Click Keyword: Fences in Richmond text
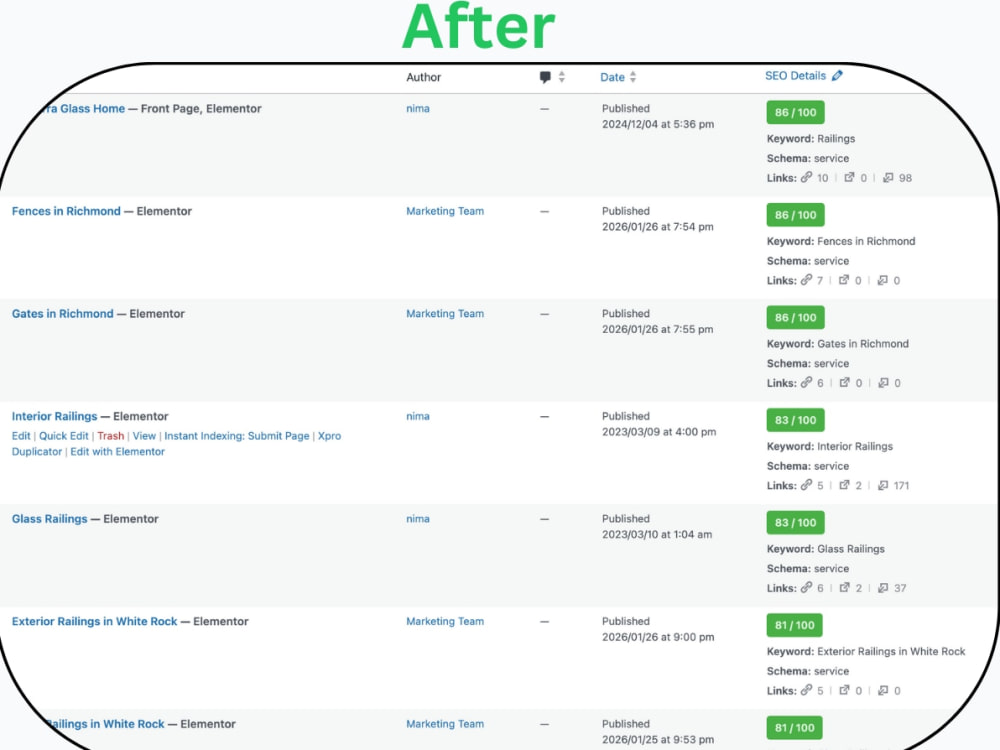 click(x=841, y=241)
